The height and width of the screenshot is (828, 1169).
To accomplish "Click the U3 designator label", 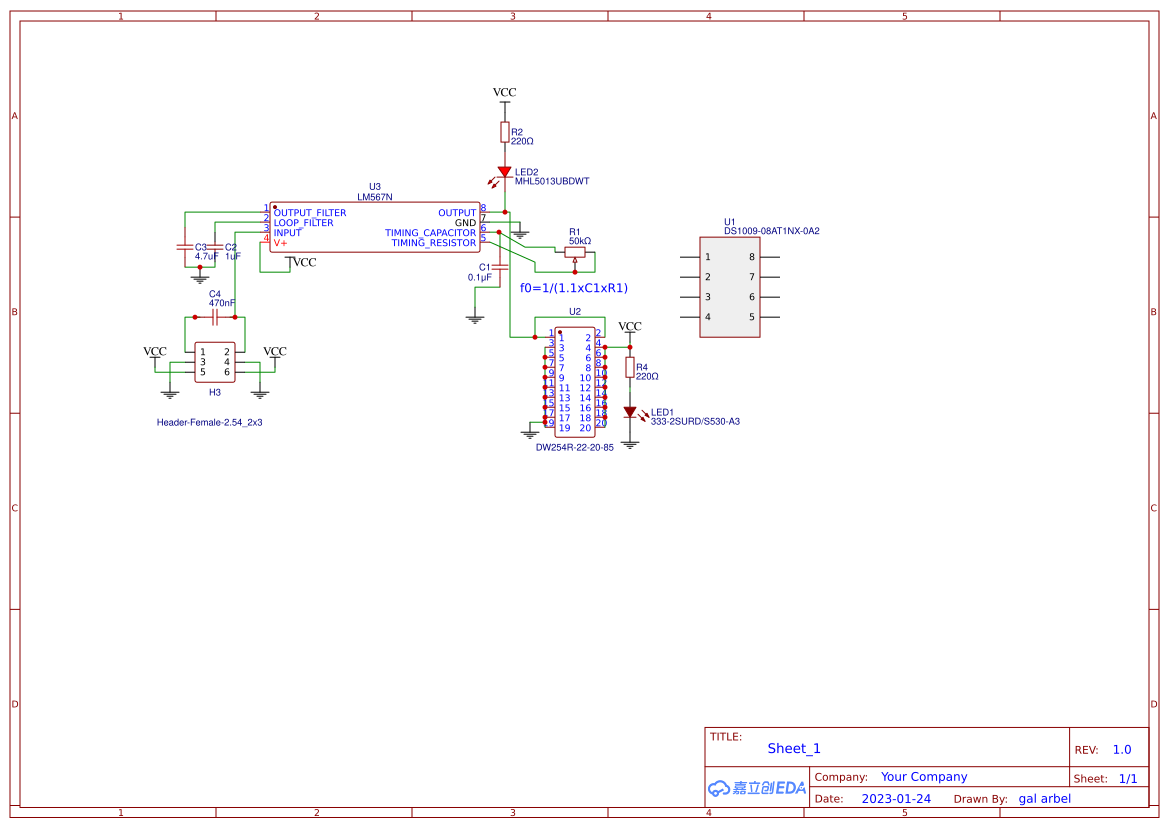I will 375,187.
